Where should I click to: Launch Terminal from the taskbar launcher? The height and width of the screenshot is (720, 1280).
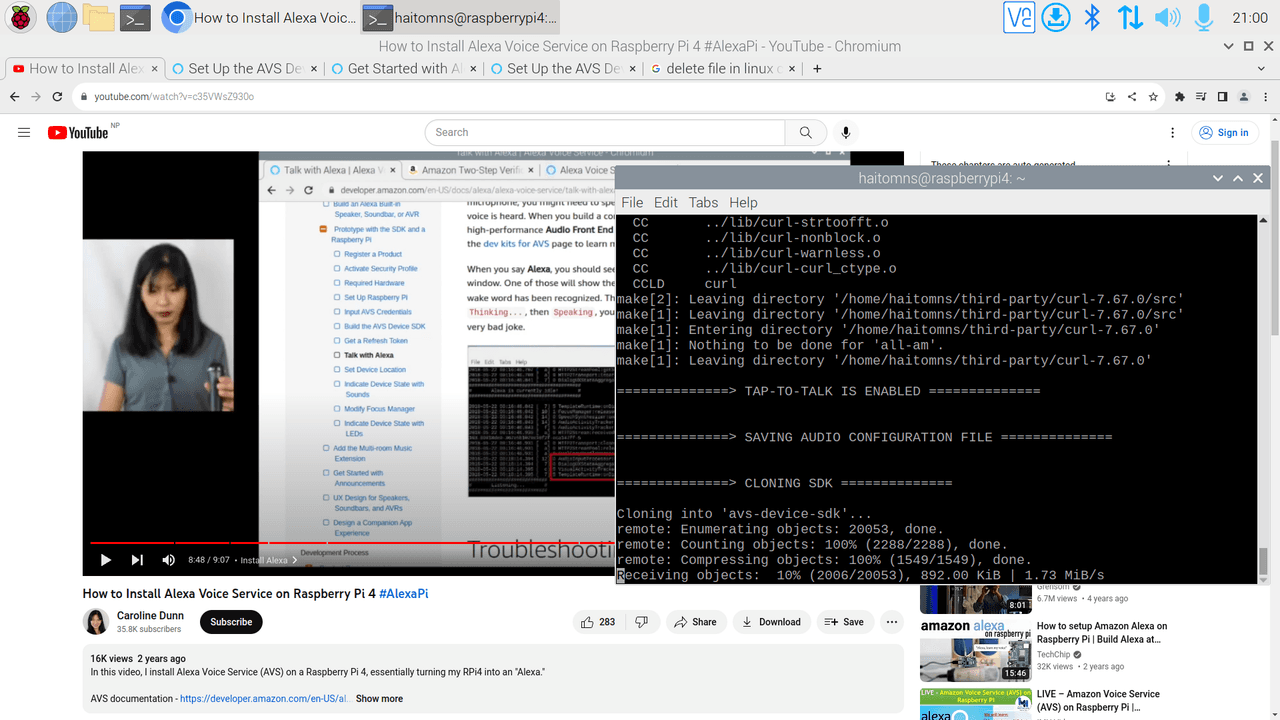pyautogui.click(x=135, y=17)
